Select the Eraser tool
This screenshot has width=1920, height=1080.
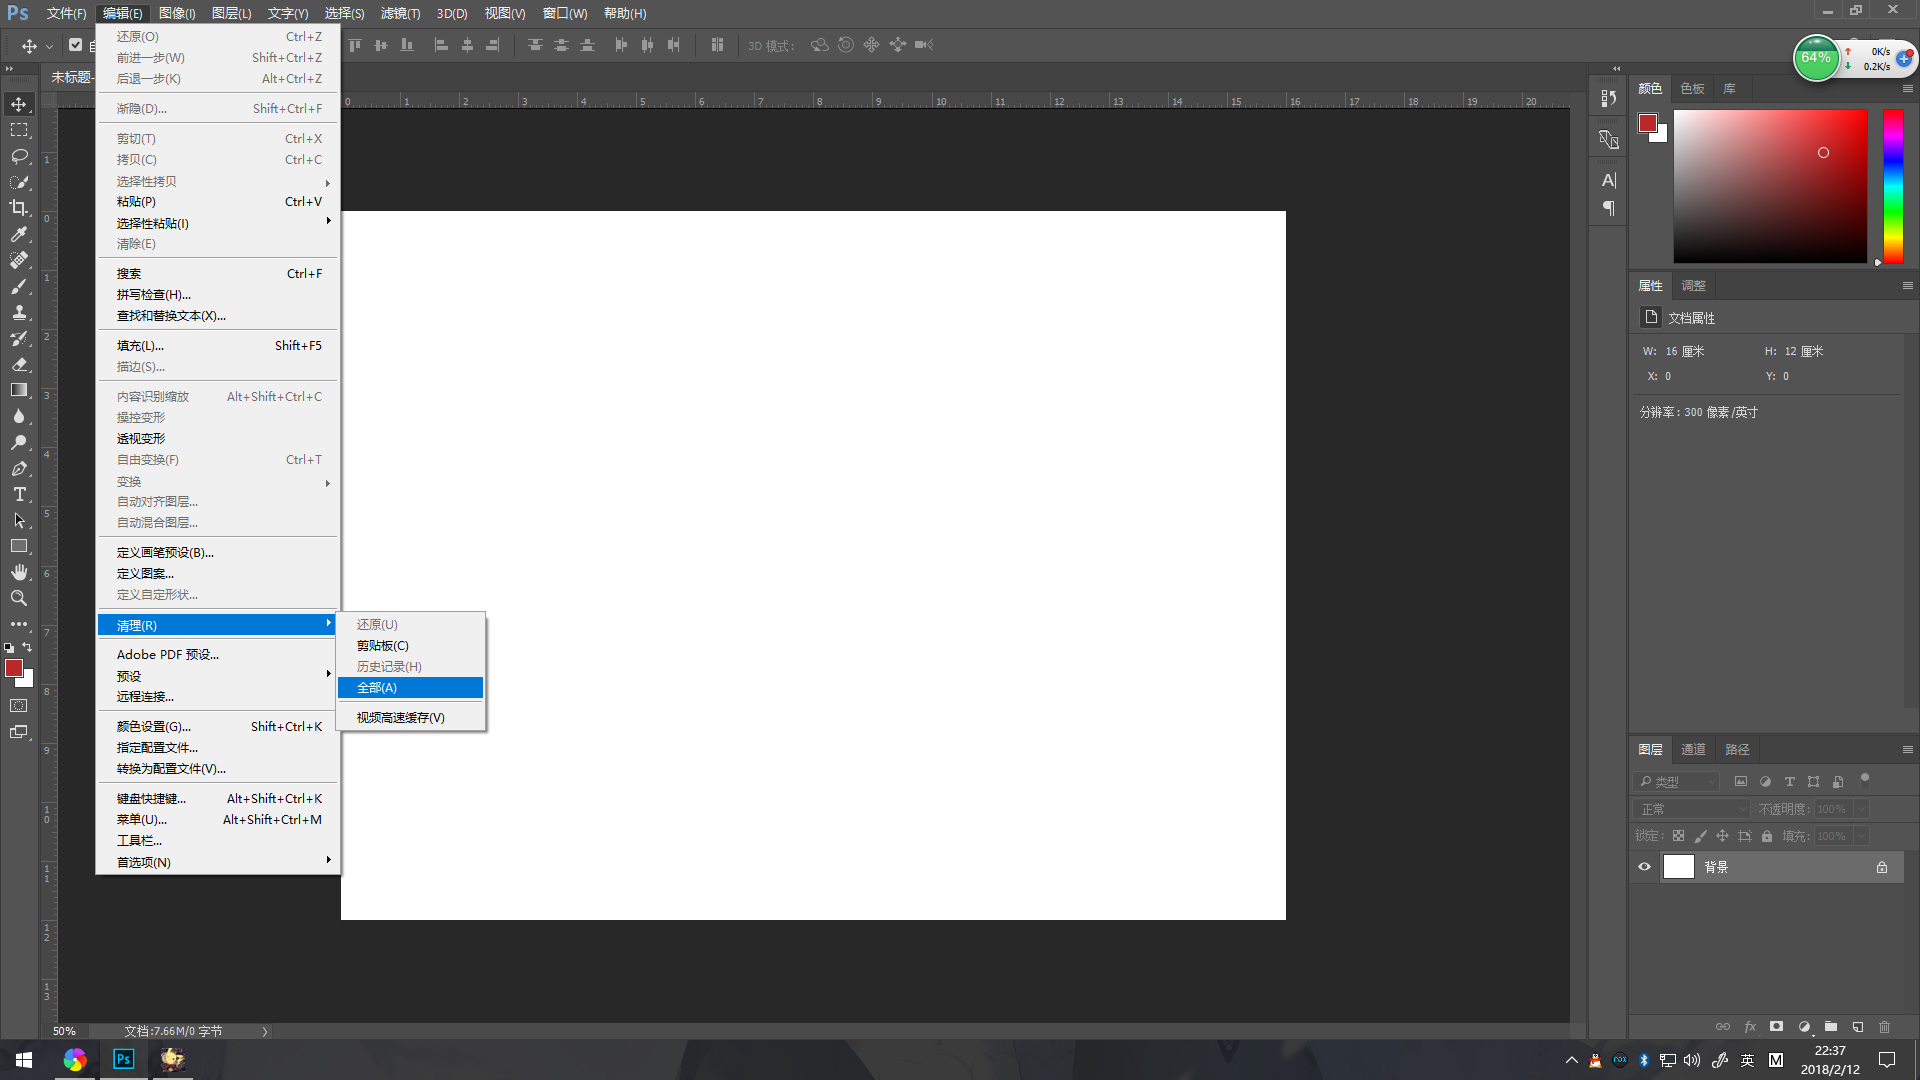click(x=19, y=364)
